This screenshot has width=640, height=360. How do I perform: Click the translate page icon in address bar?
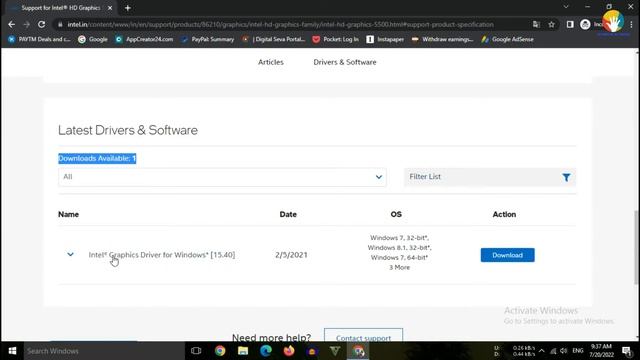click(536, 24)
